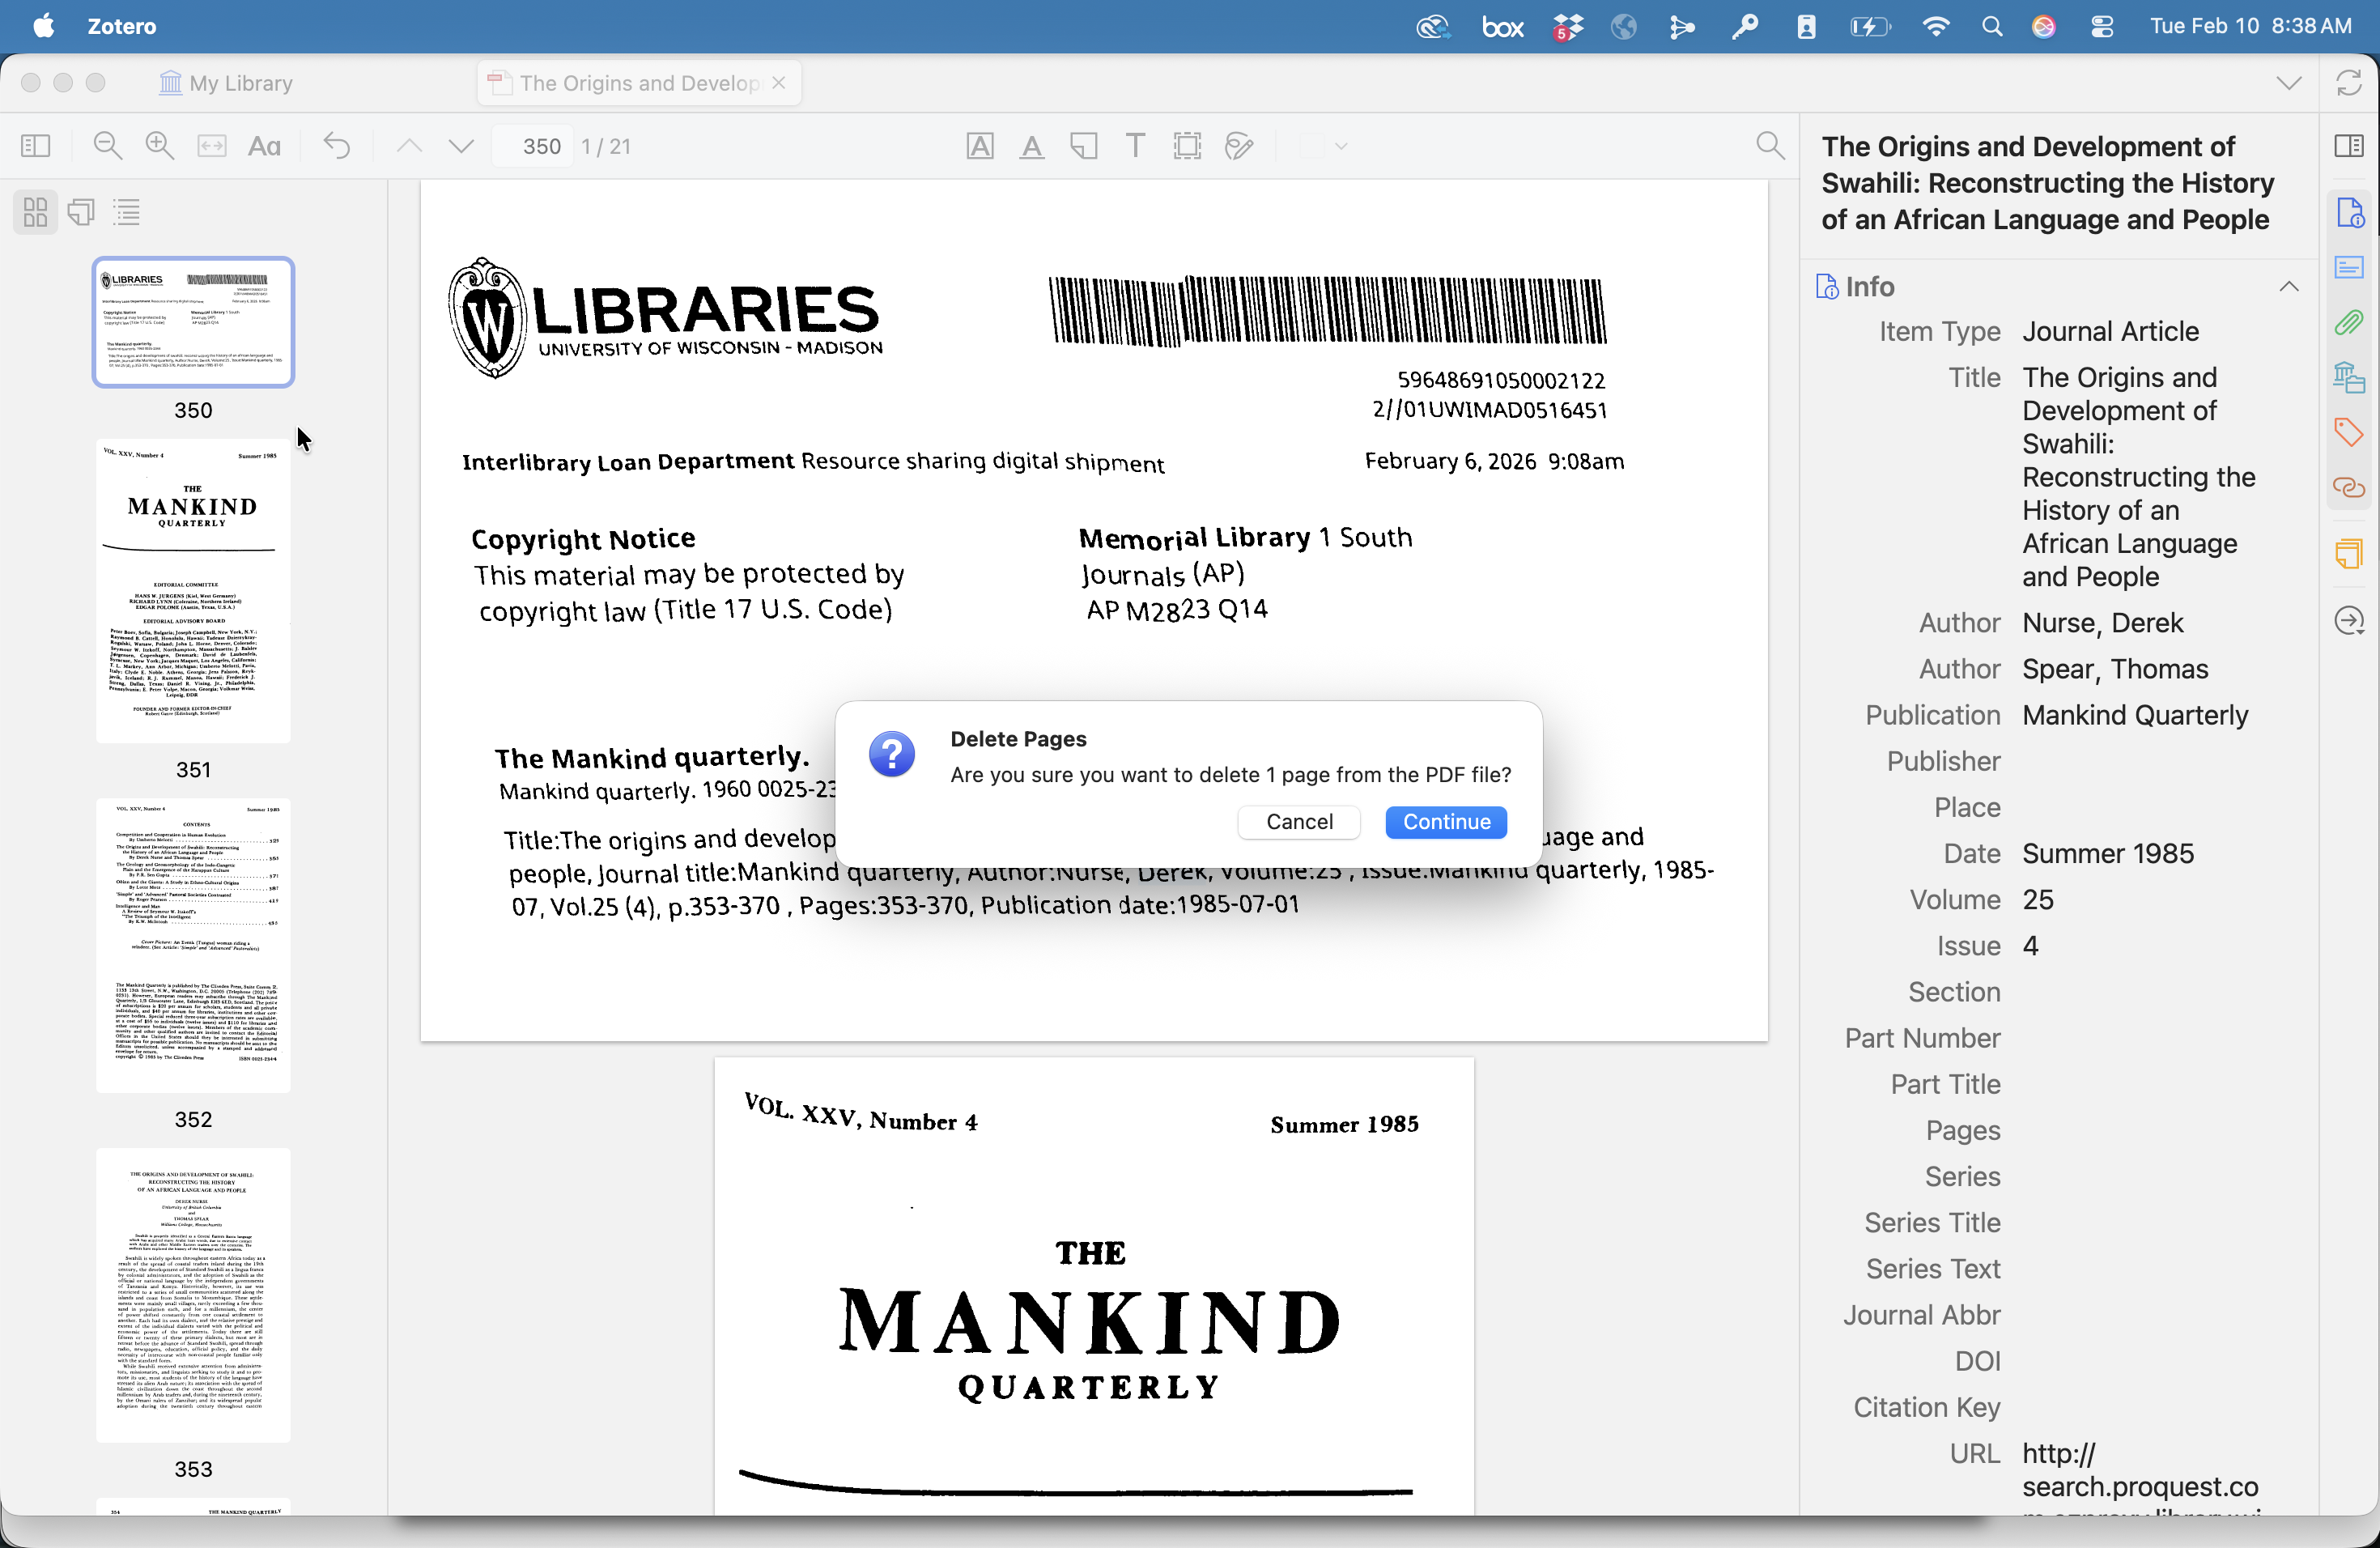The image size is (2380, 1548).
Task: Open the Zotero menu in menu bar
Action: (121, 26)
